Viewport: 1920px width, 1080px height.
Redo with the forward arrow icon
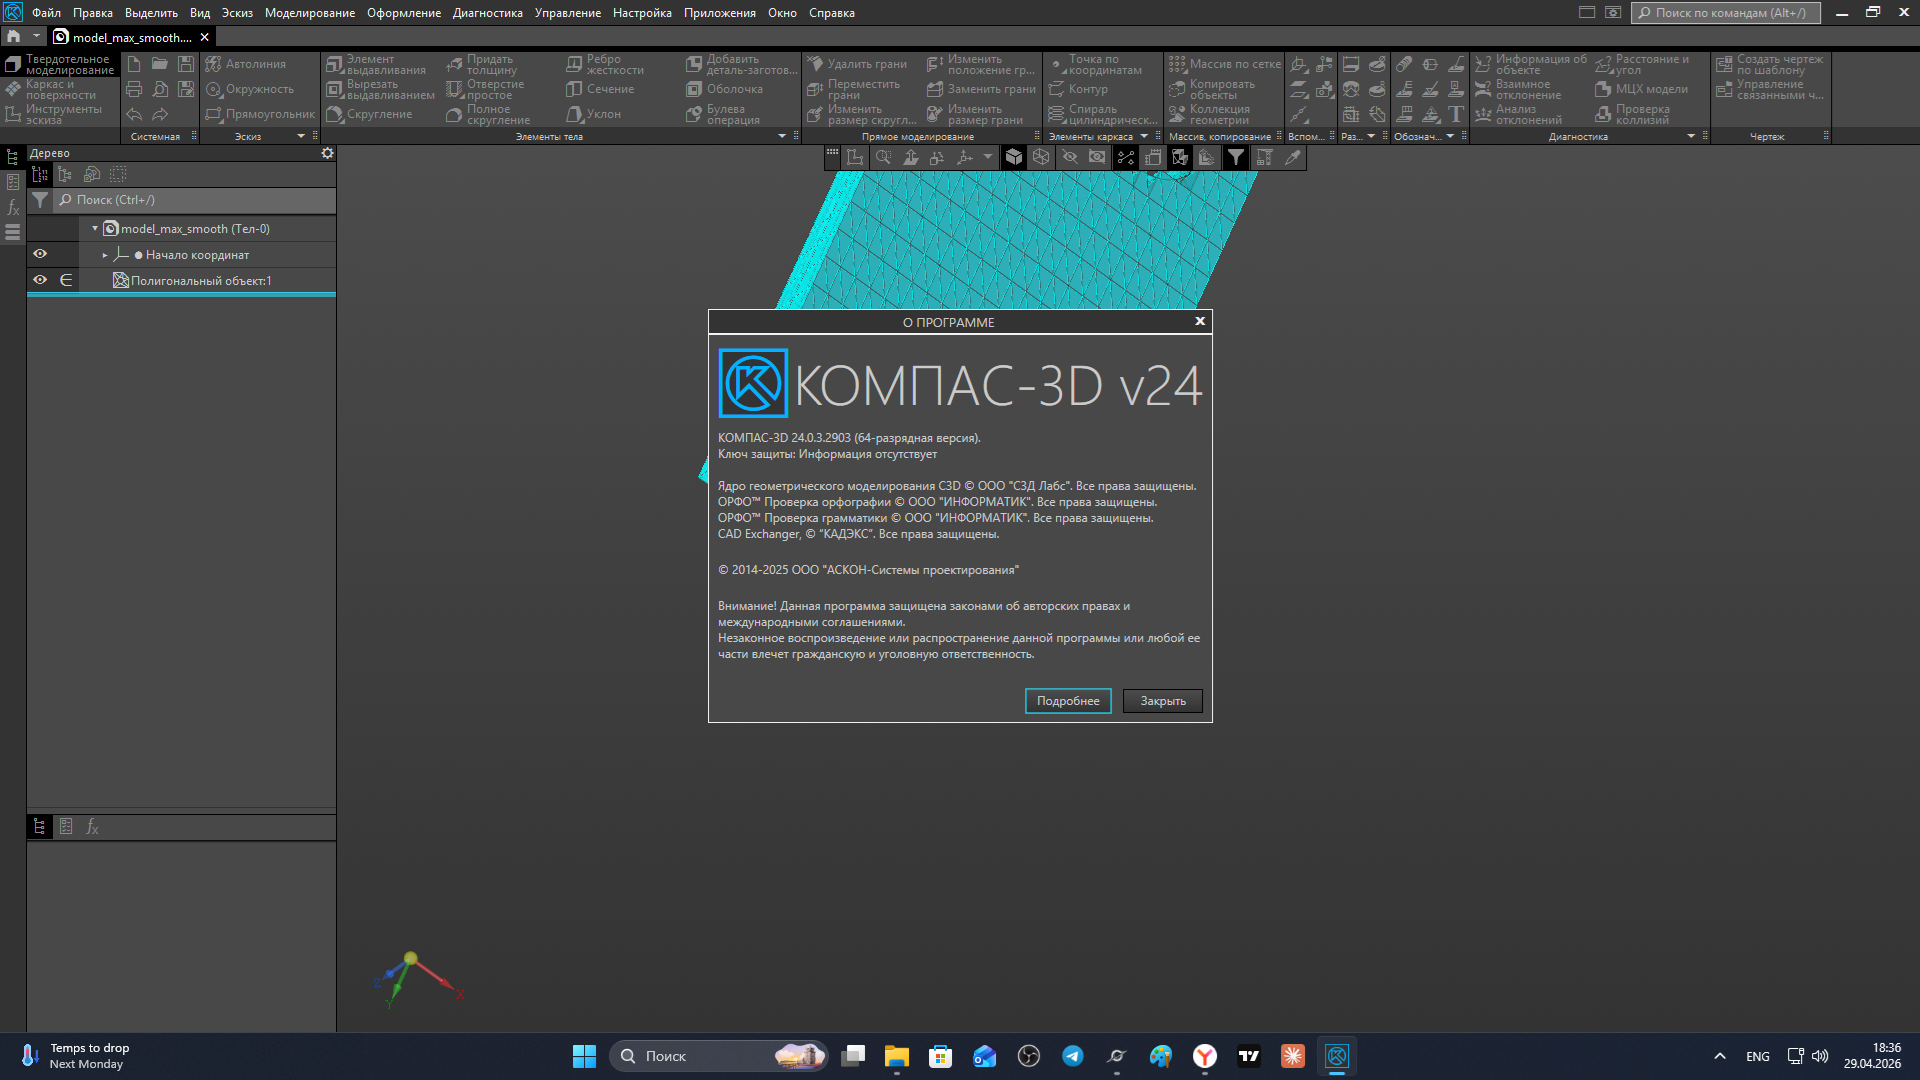tap(160, 114)
